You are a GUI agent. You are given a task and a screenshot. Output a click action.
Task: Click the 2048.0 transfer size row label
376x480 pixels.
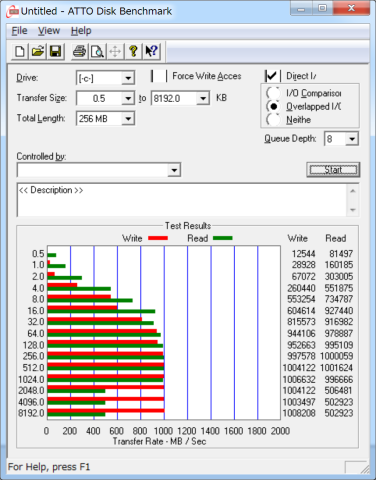click(x=31, y=390)
